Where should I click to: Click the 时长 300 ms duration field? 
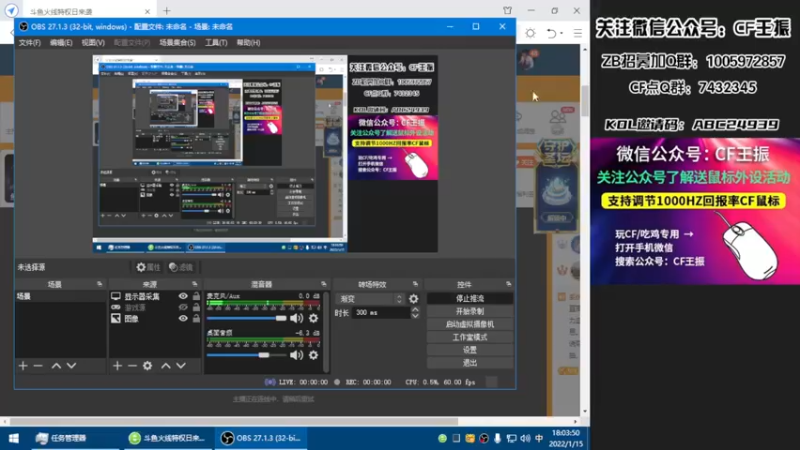coord(381,313)
